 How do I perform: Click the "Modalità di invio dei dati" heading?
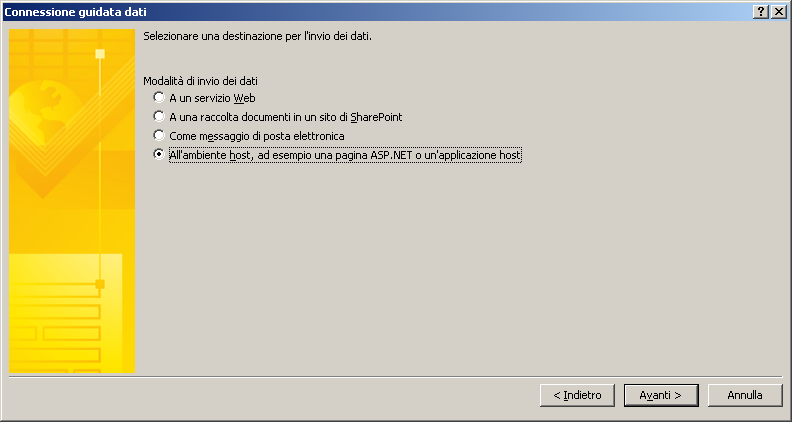[x=201, y=81]
